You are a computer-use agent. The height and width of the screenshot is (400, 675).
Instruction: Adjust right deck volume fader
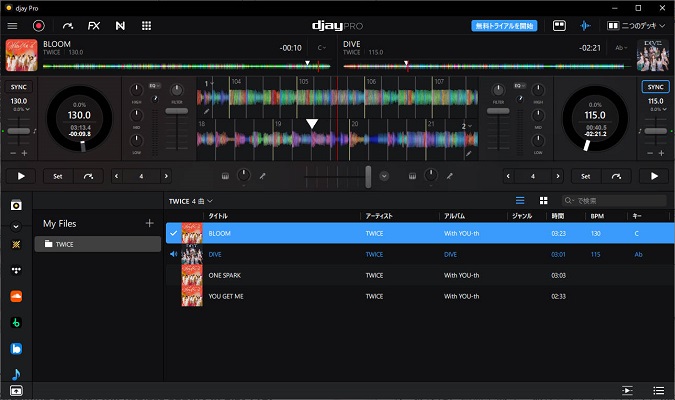(x=498, y=111)
